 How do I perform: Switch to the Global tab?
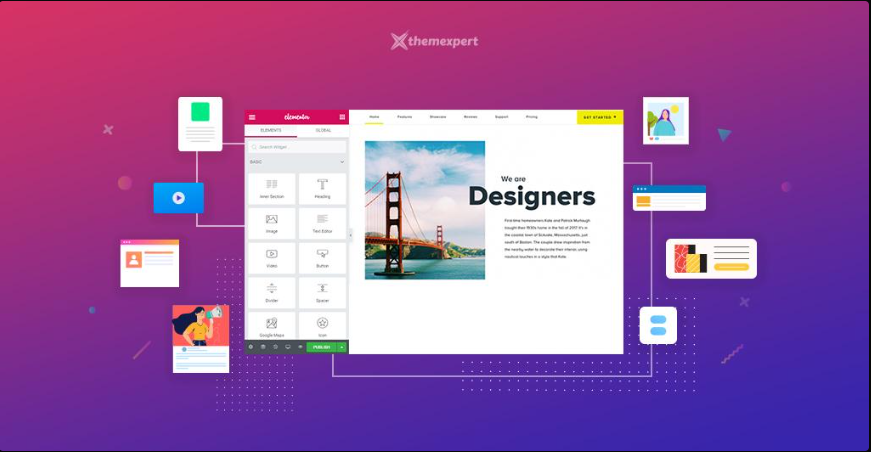[323, 130]
